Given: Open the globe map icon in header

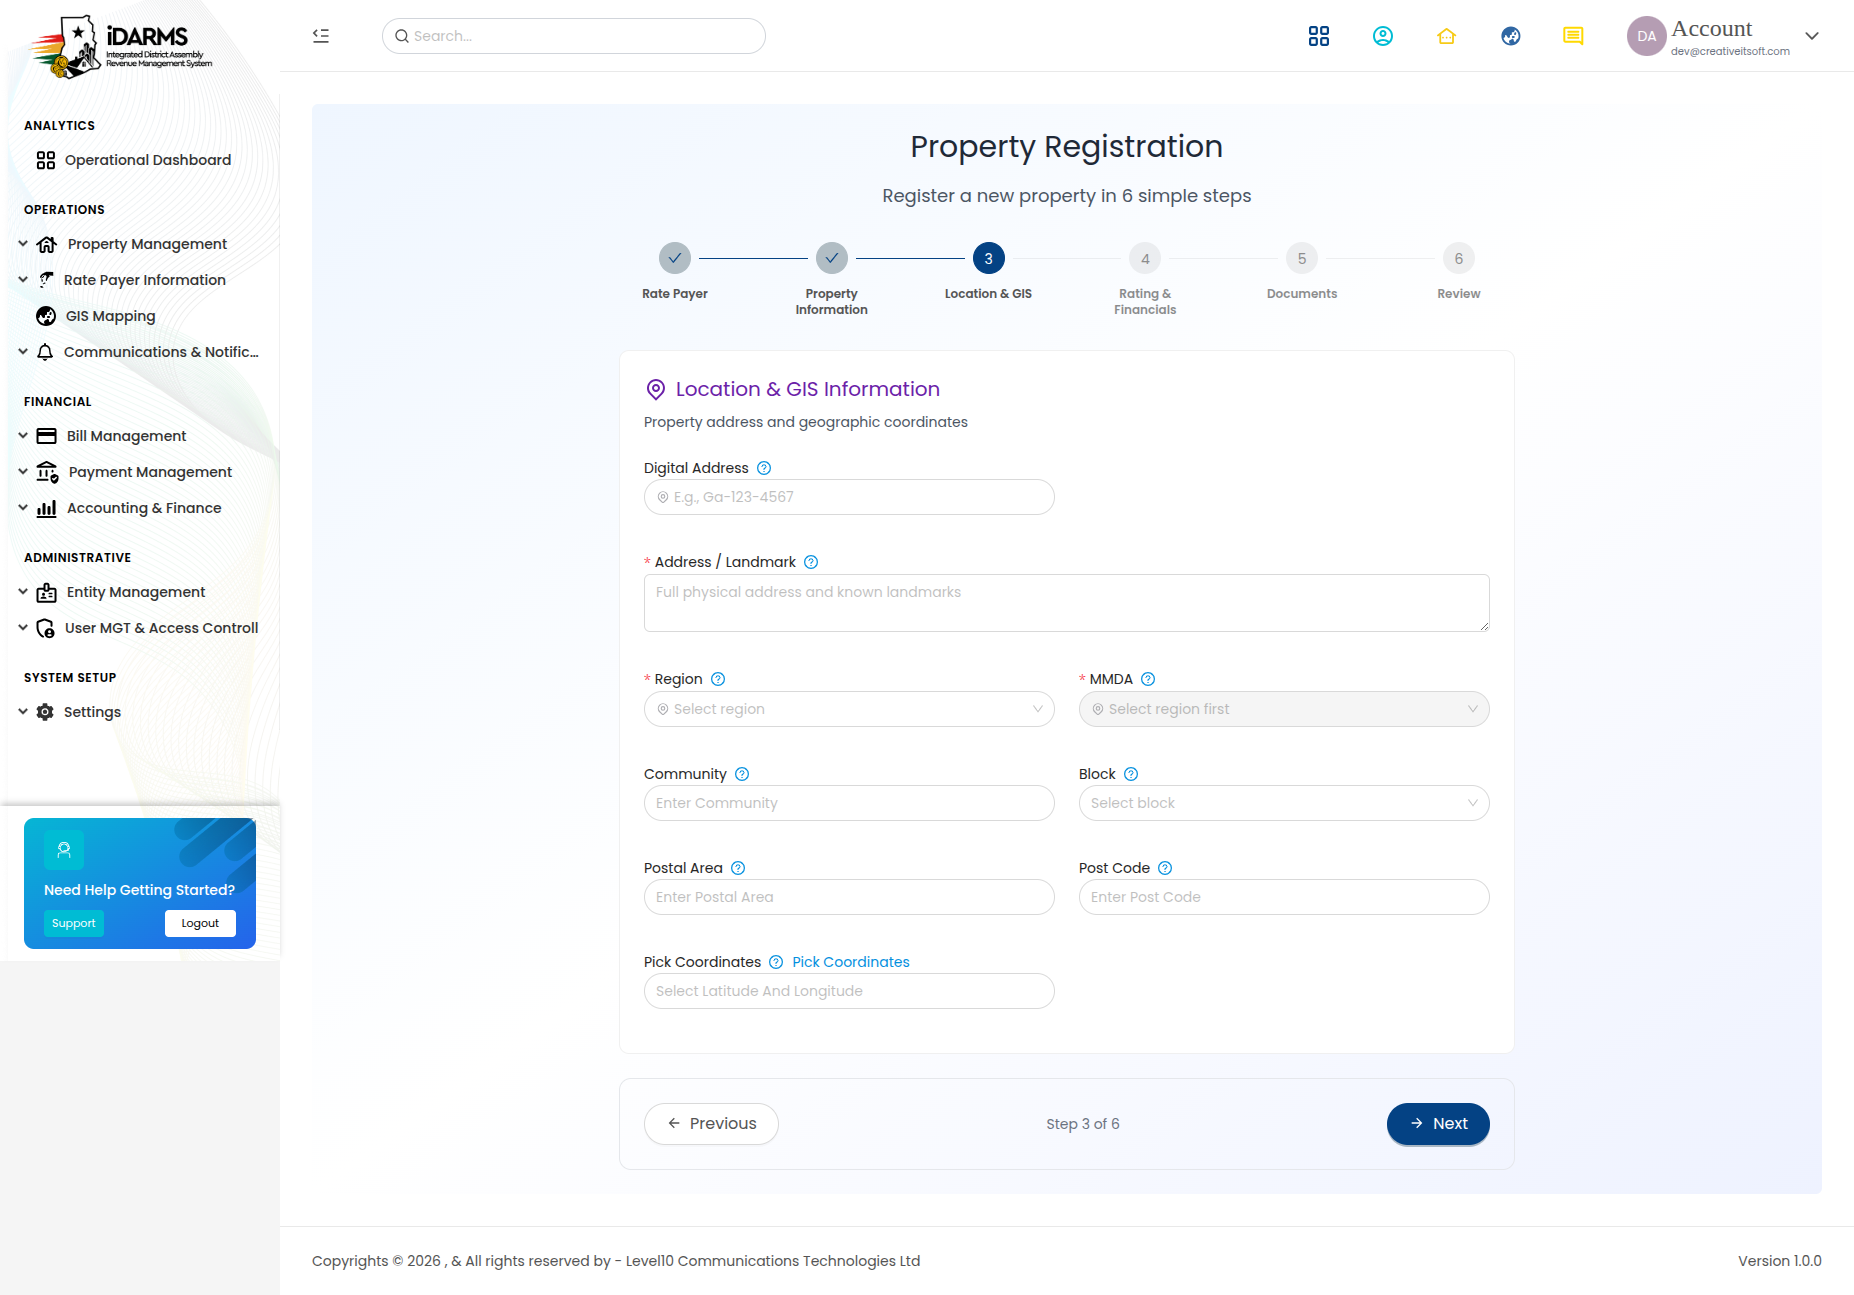Looking at the screenshot, I should pyautogui.click(x=1511, y=36).
